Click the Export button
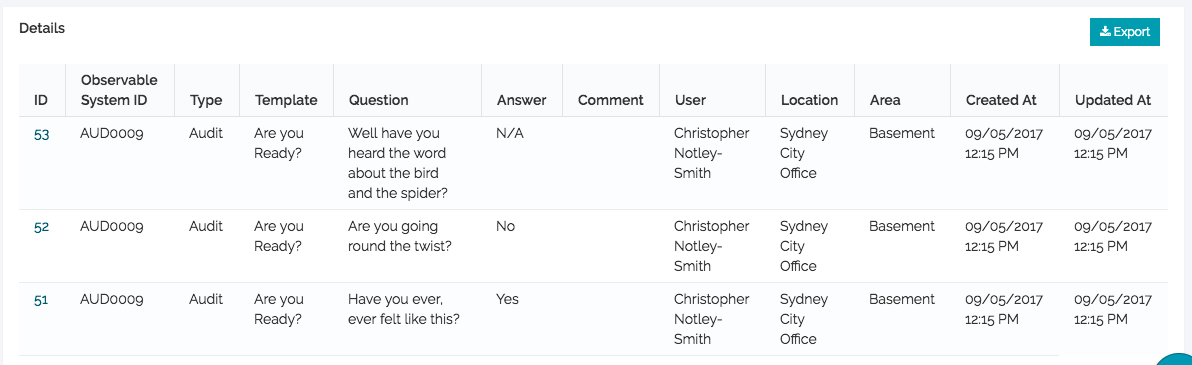 (x=1124, y=32)
